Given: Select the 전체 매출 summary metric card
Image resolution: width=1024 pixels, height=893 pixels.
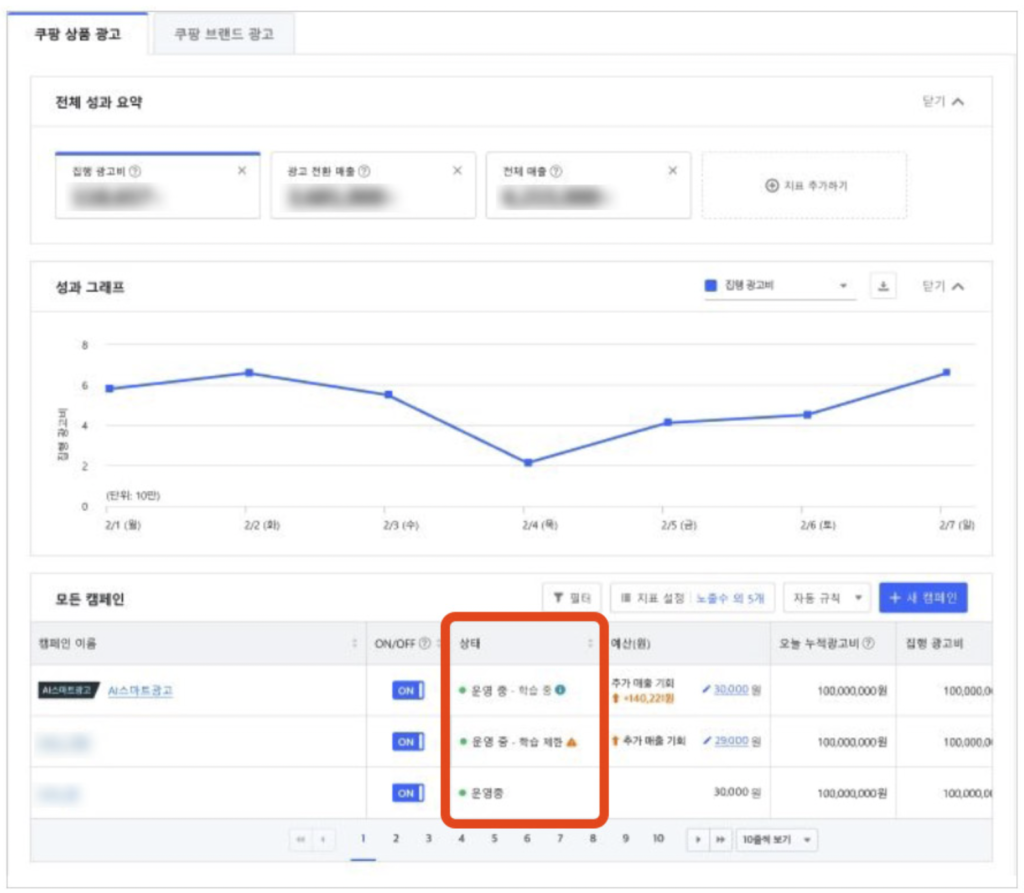Looking at the screenshot, I should [x=588, y=185].
